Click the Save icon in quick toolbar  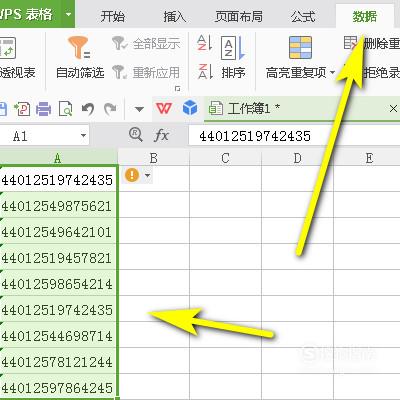(x=3, y=109)
